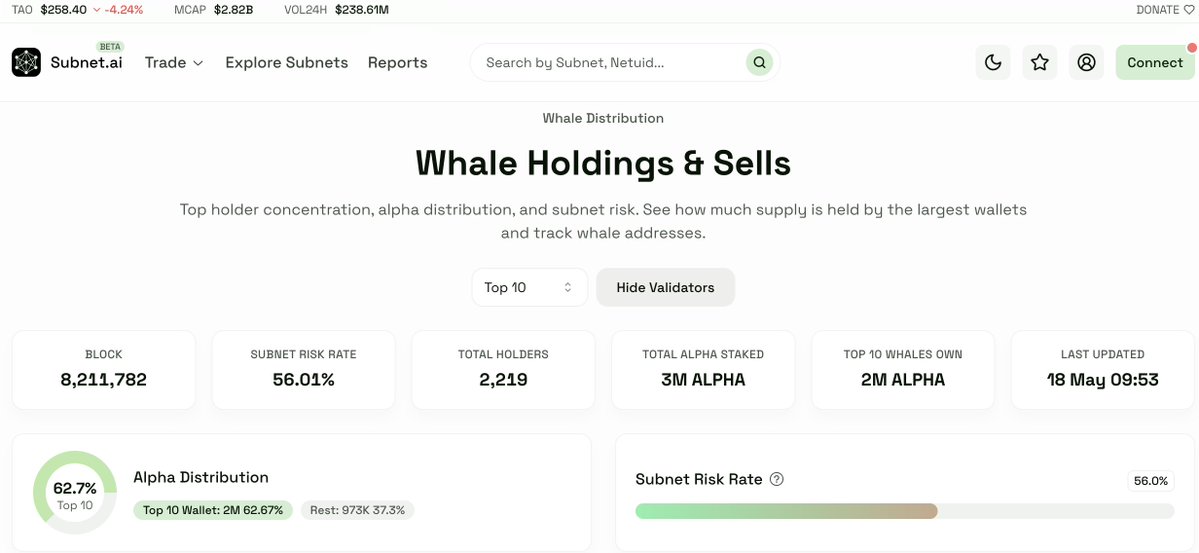
Task: Click the Total Alpha Staked 3M ALPHA card
Action: 703,370
